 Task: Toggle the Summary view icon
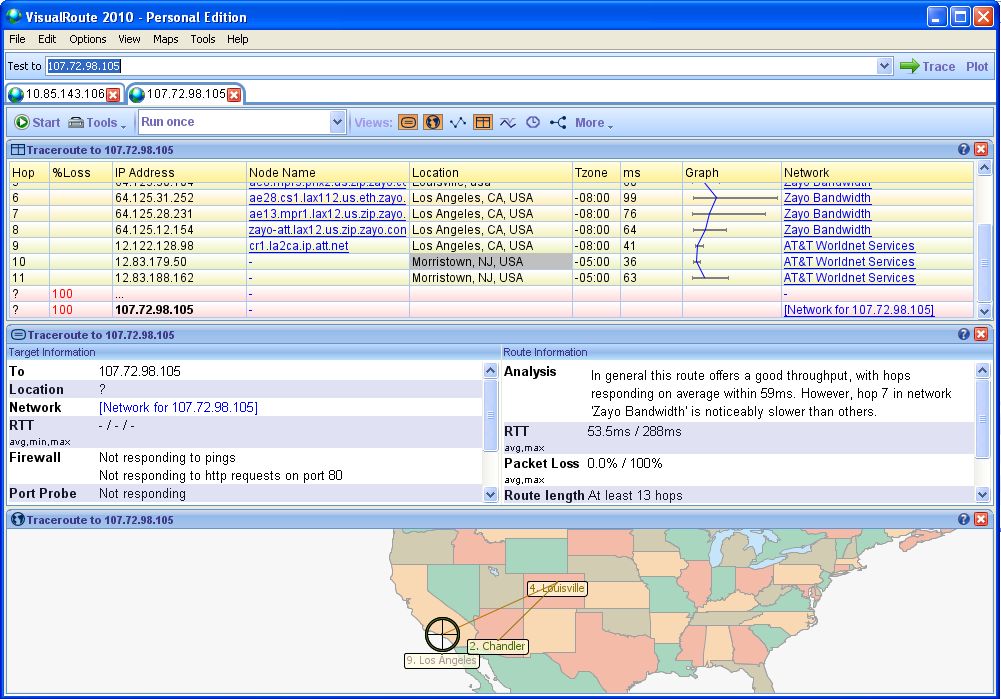click(408, 122)
